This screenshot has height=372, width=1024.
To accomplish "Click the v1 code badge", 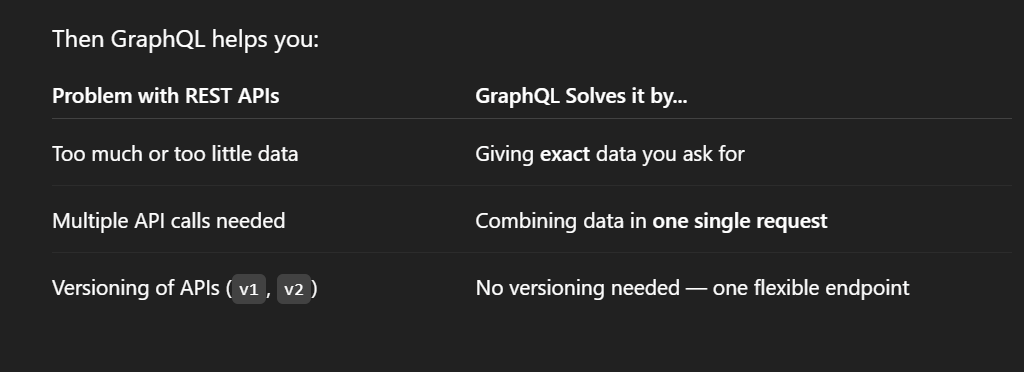I will coord(249,289).
